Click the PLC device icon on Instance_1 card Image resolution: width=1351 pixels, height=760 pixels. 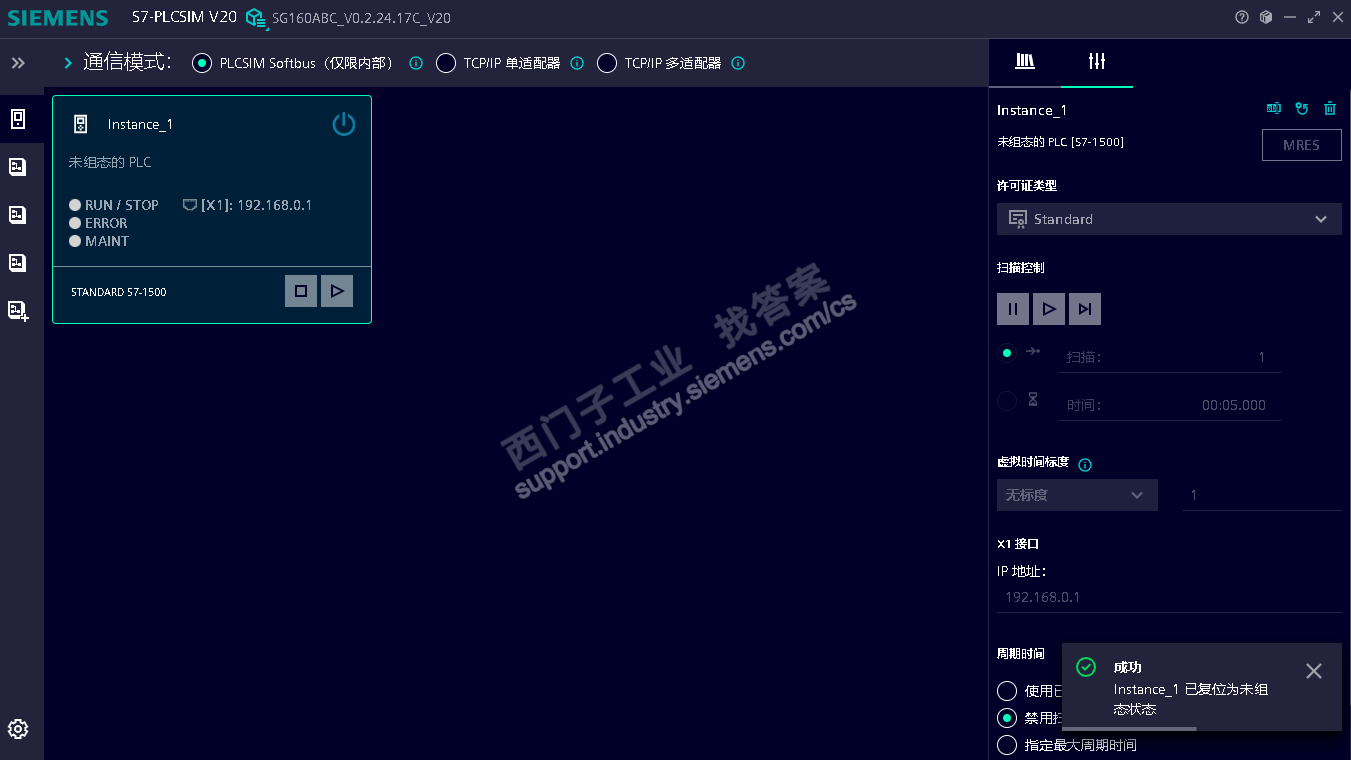tap(81, 124)
